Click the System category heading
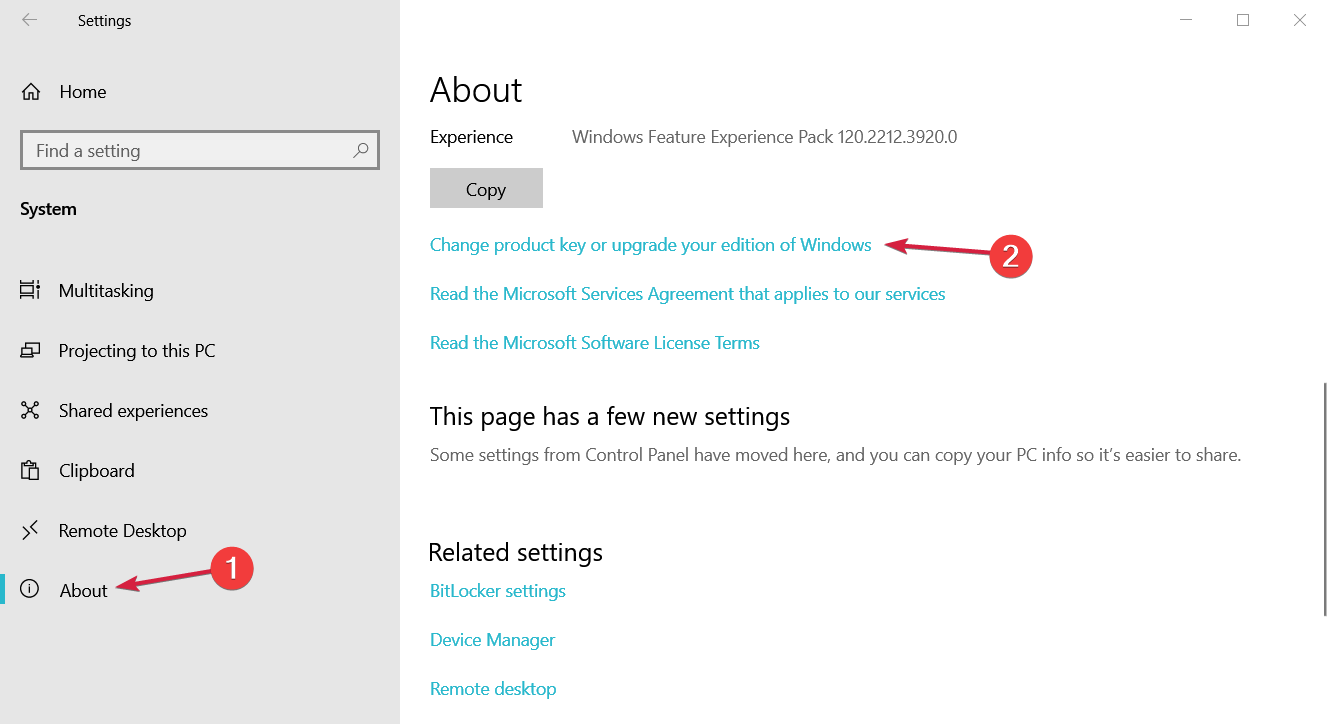 (48, 209)
